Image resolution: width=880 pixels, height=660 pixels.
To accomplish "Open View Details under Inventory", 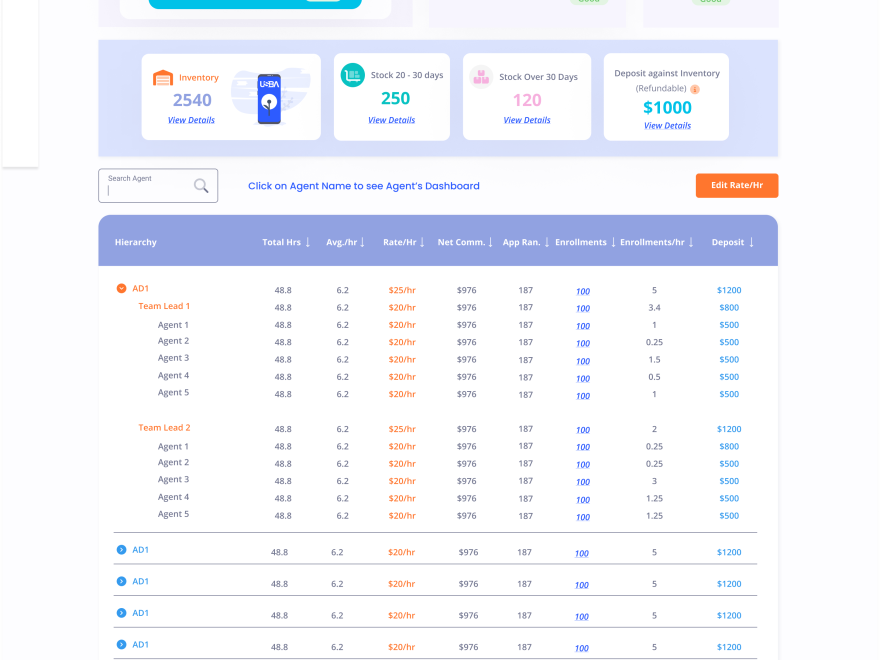I will pyautogui.click(x=191, y=120).
